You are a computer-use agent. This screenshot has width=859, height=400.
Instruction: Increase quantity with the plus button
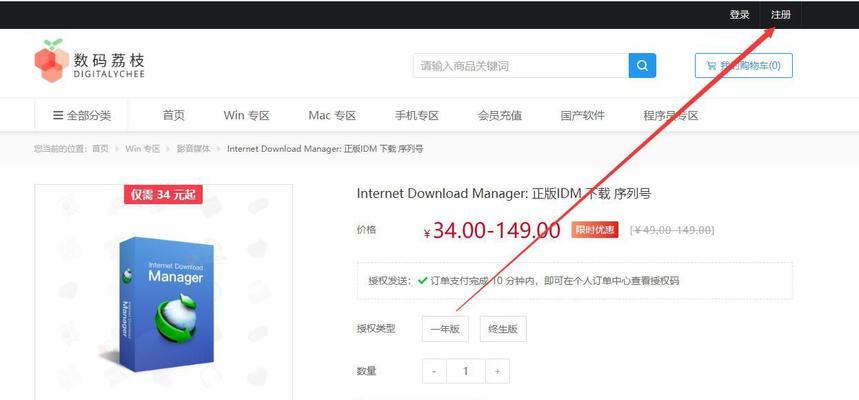click(x=497, y=371)
